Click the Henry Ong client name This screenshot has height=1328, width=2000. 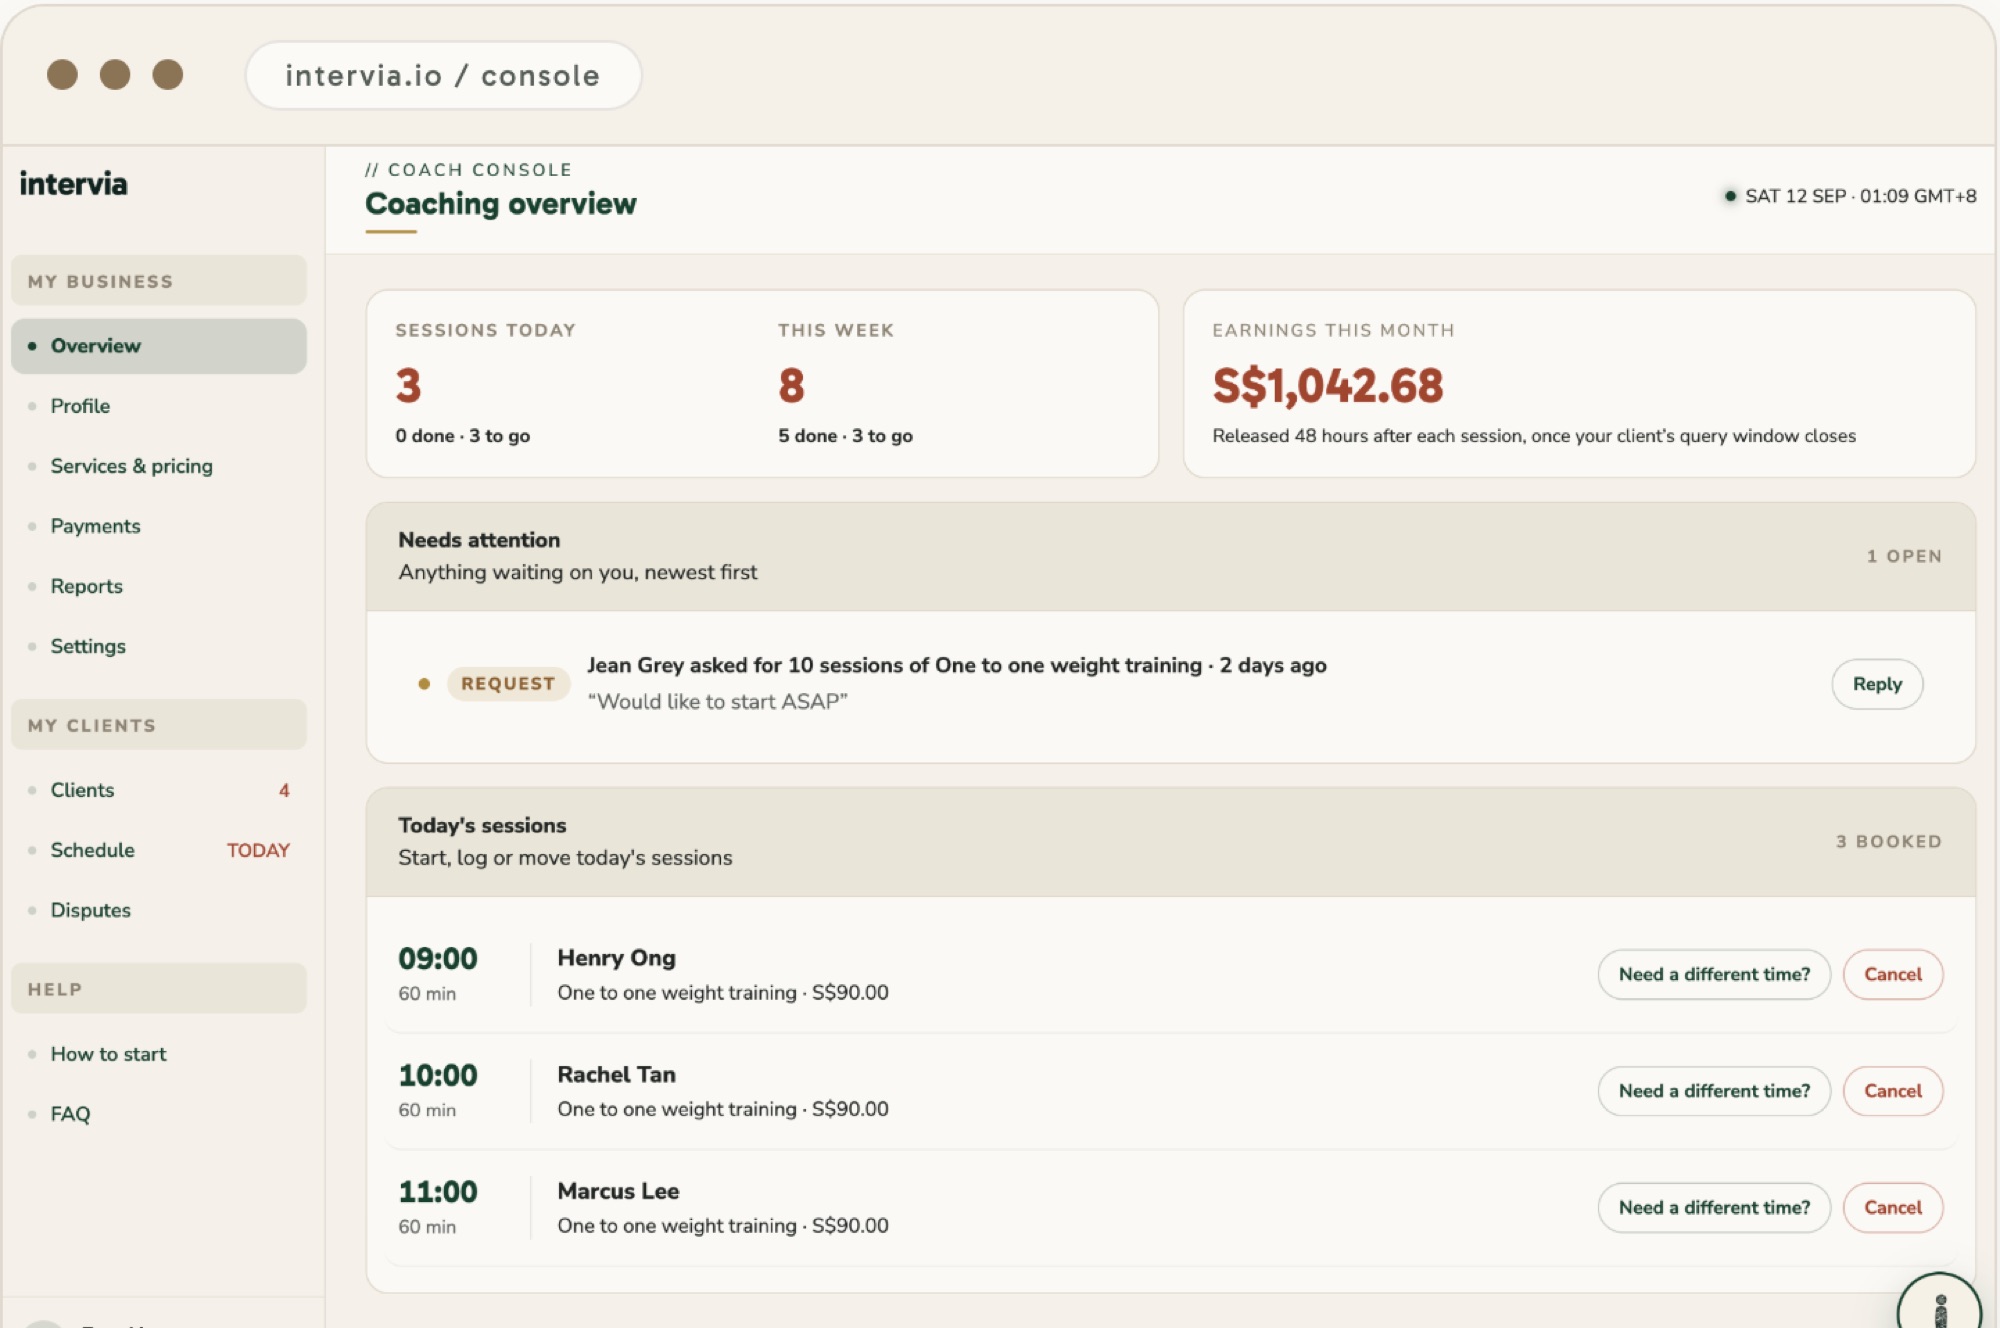tap(616, 958)
